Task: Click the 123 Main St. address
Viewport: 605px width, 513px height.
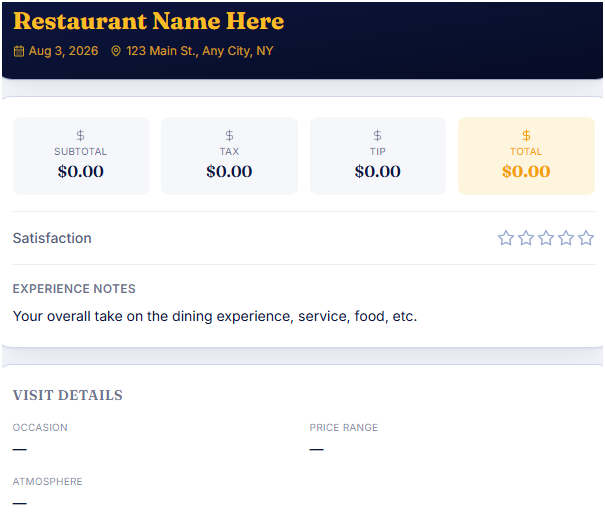Action: [200, 51]
